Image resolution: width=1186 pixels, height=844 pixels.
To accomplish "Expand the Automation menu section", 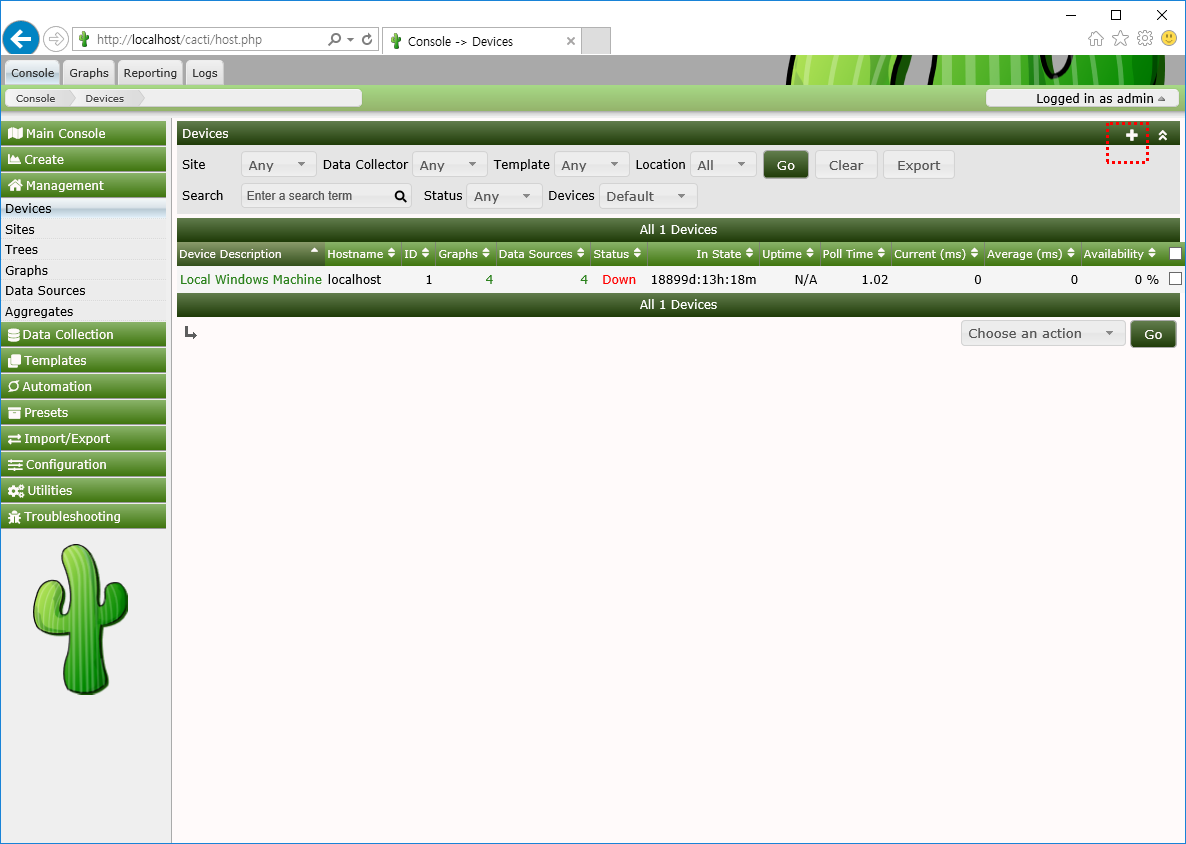I will [x=83, y=386].
